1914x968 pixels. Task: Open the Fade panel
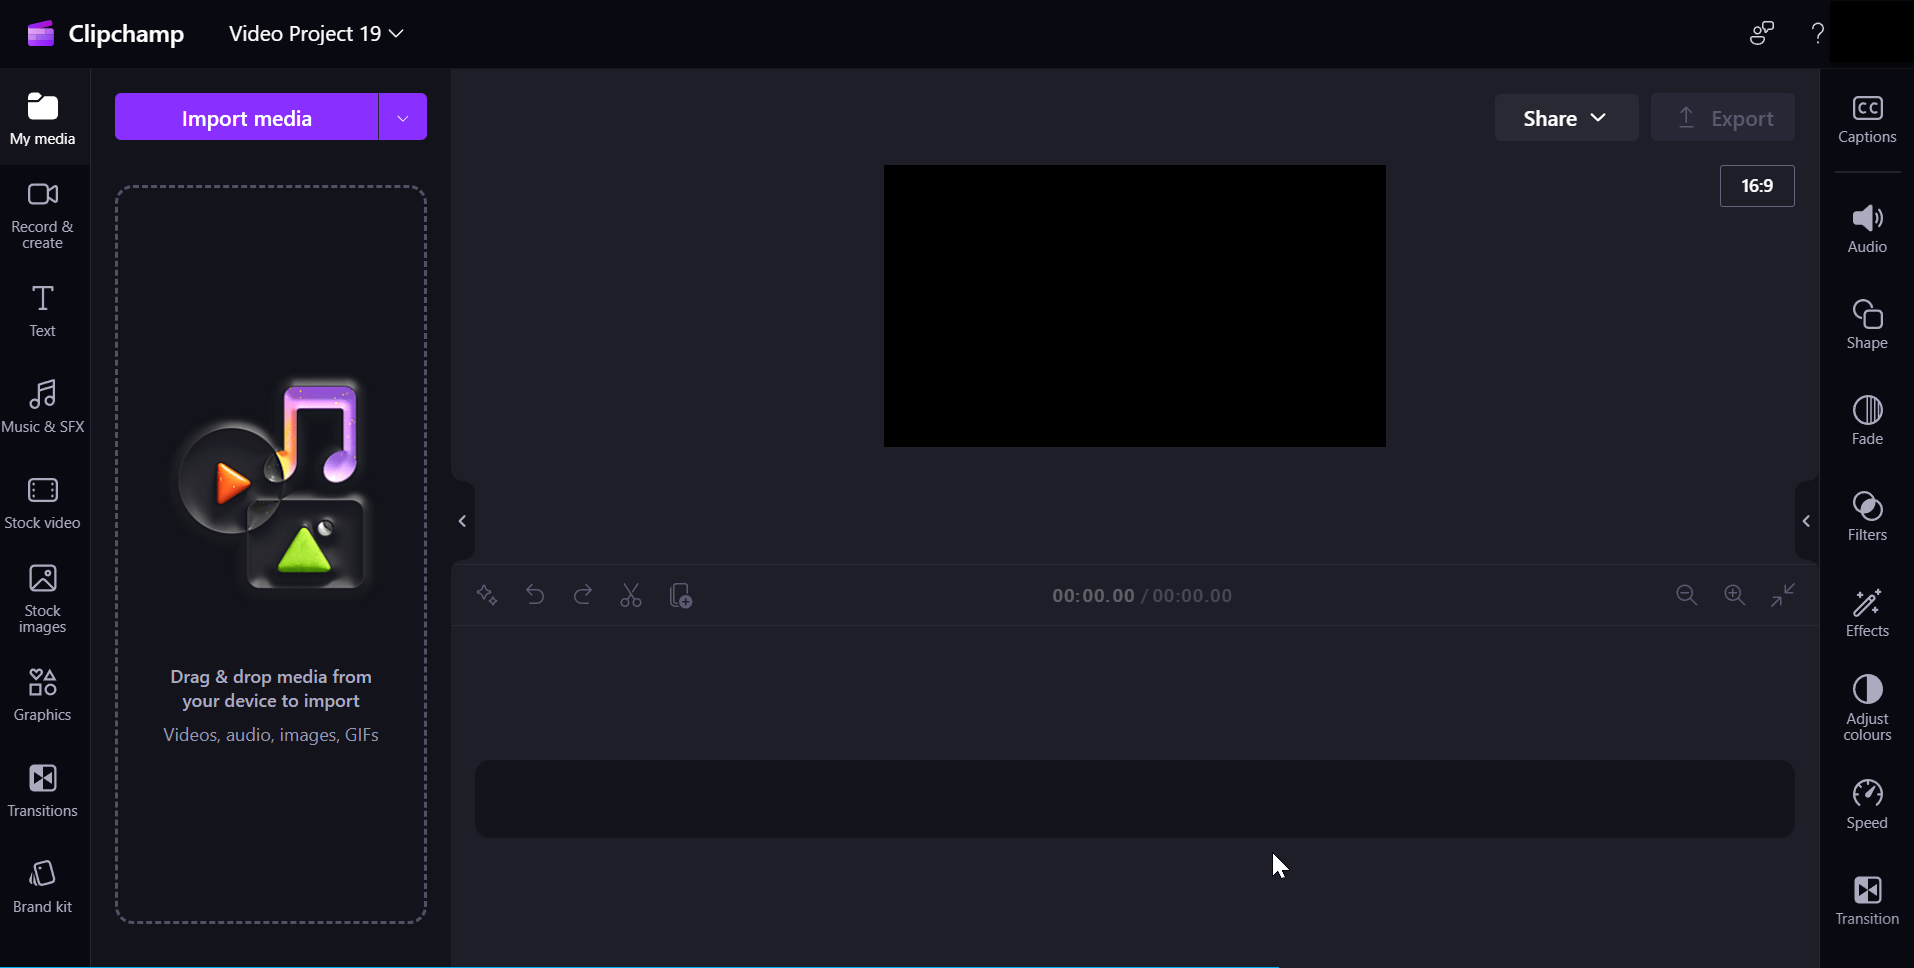(1867, 421)
